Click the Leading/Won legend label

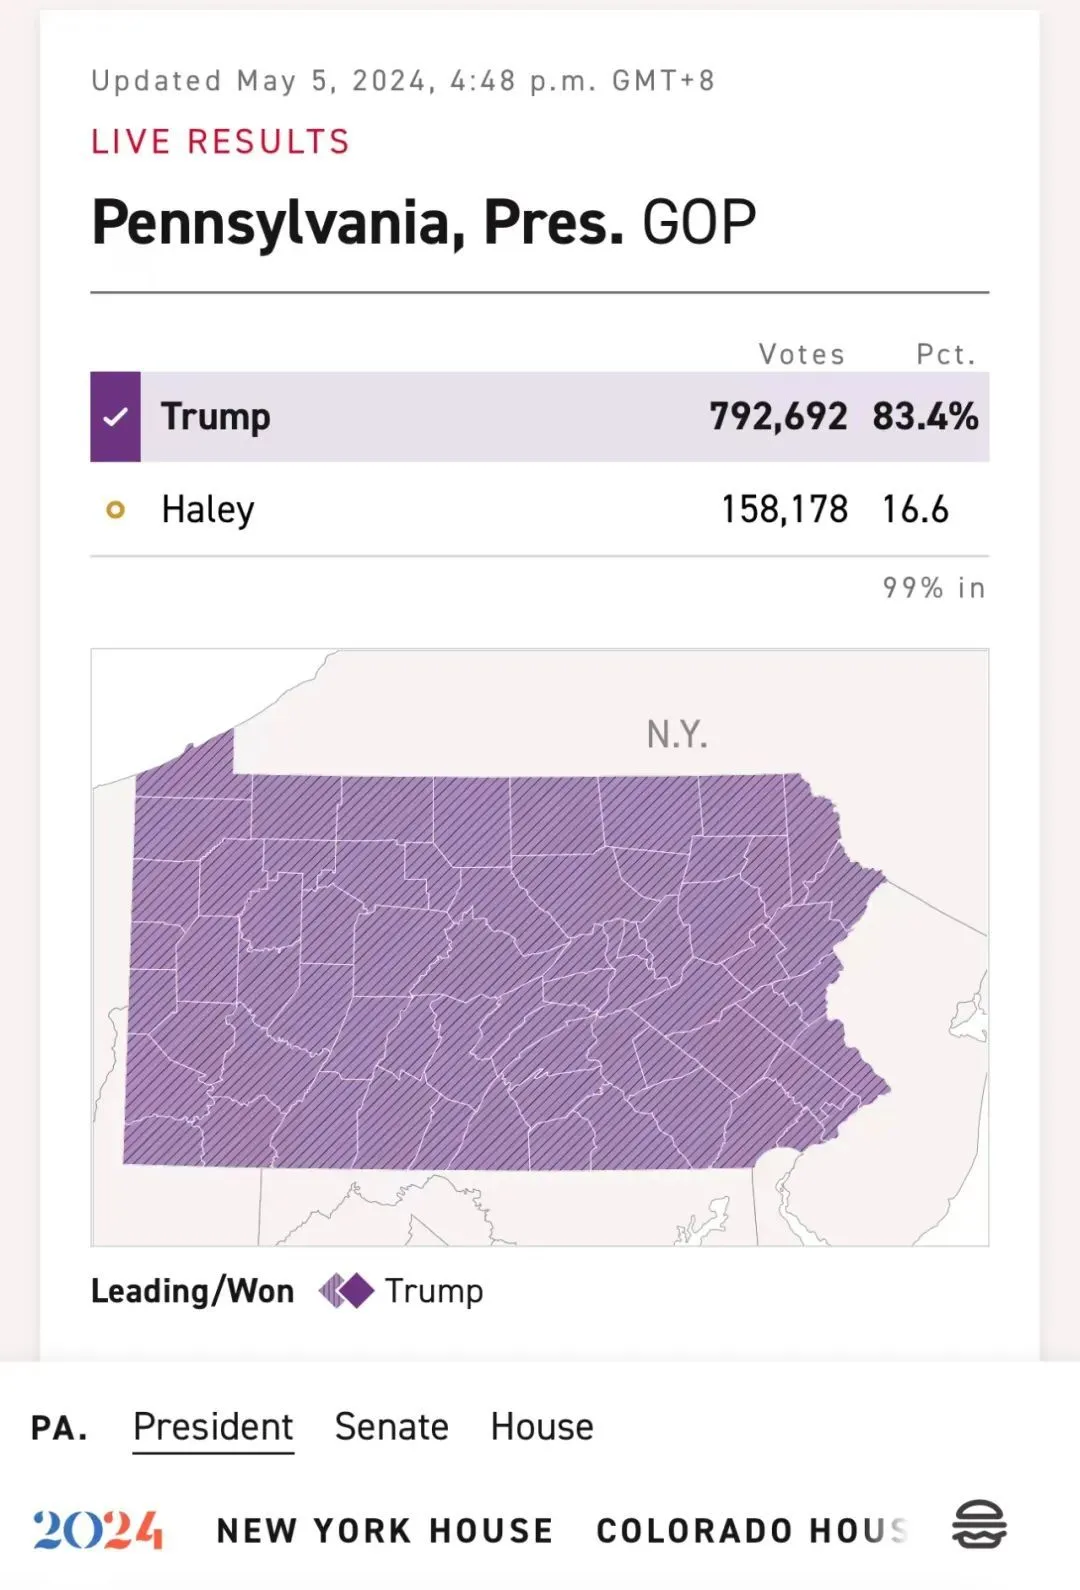(x=193, y=1291)
